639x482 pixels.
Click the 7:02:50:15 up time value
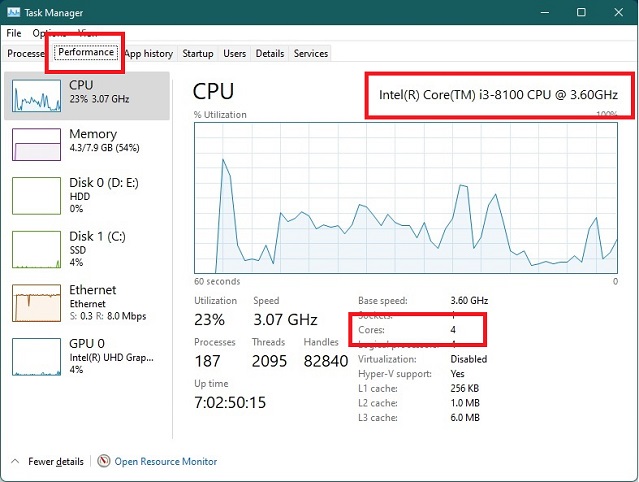pyautogui.click(x=230, y=403)
